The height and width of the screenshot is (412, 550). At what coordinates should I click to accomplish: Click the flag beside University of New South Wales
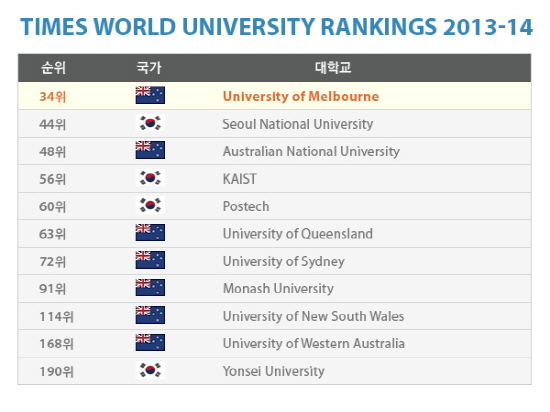tap(150, 315)
